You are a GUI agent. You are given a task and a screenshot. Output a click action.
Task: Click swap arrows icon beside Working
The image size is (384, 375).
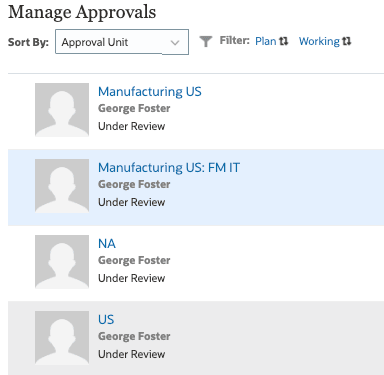point(347,41)
